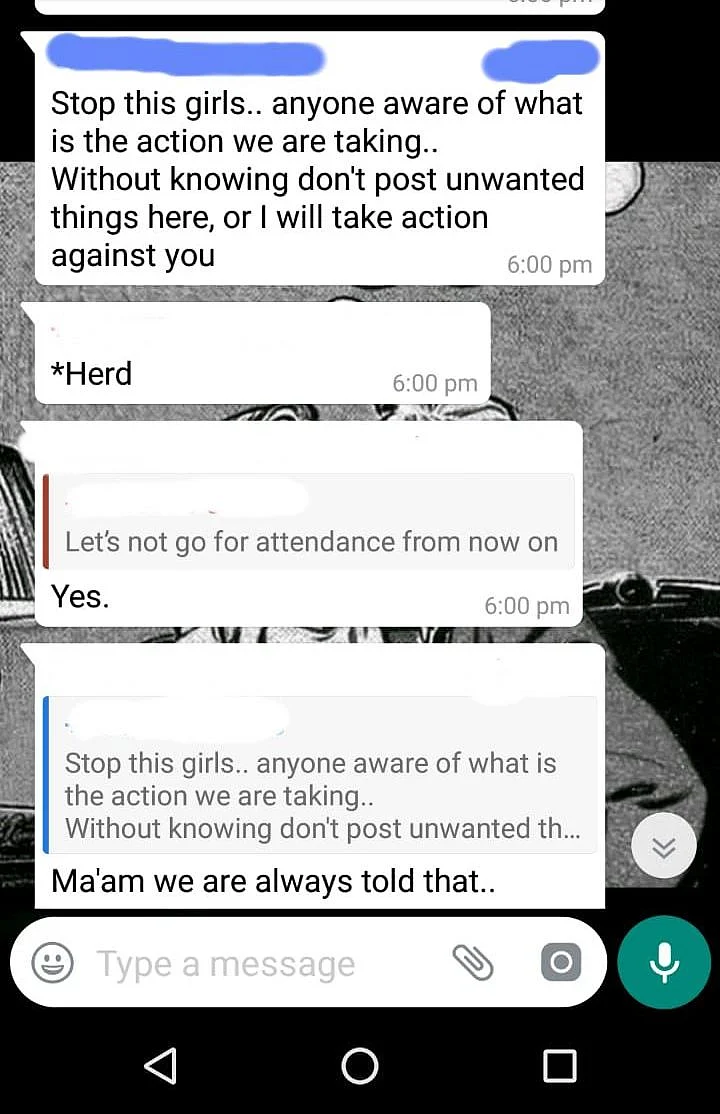Tap the attachment paperclip icon

[473, 963]
